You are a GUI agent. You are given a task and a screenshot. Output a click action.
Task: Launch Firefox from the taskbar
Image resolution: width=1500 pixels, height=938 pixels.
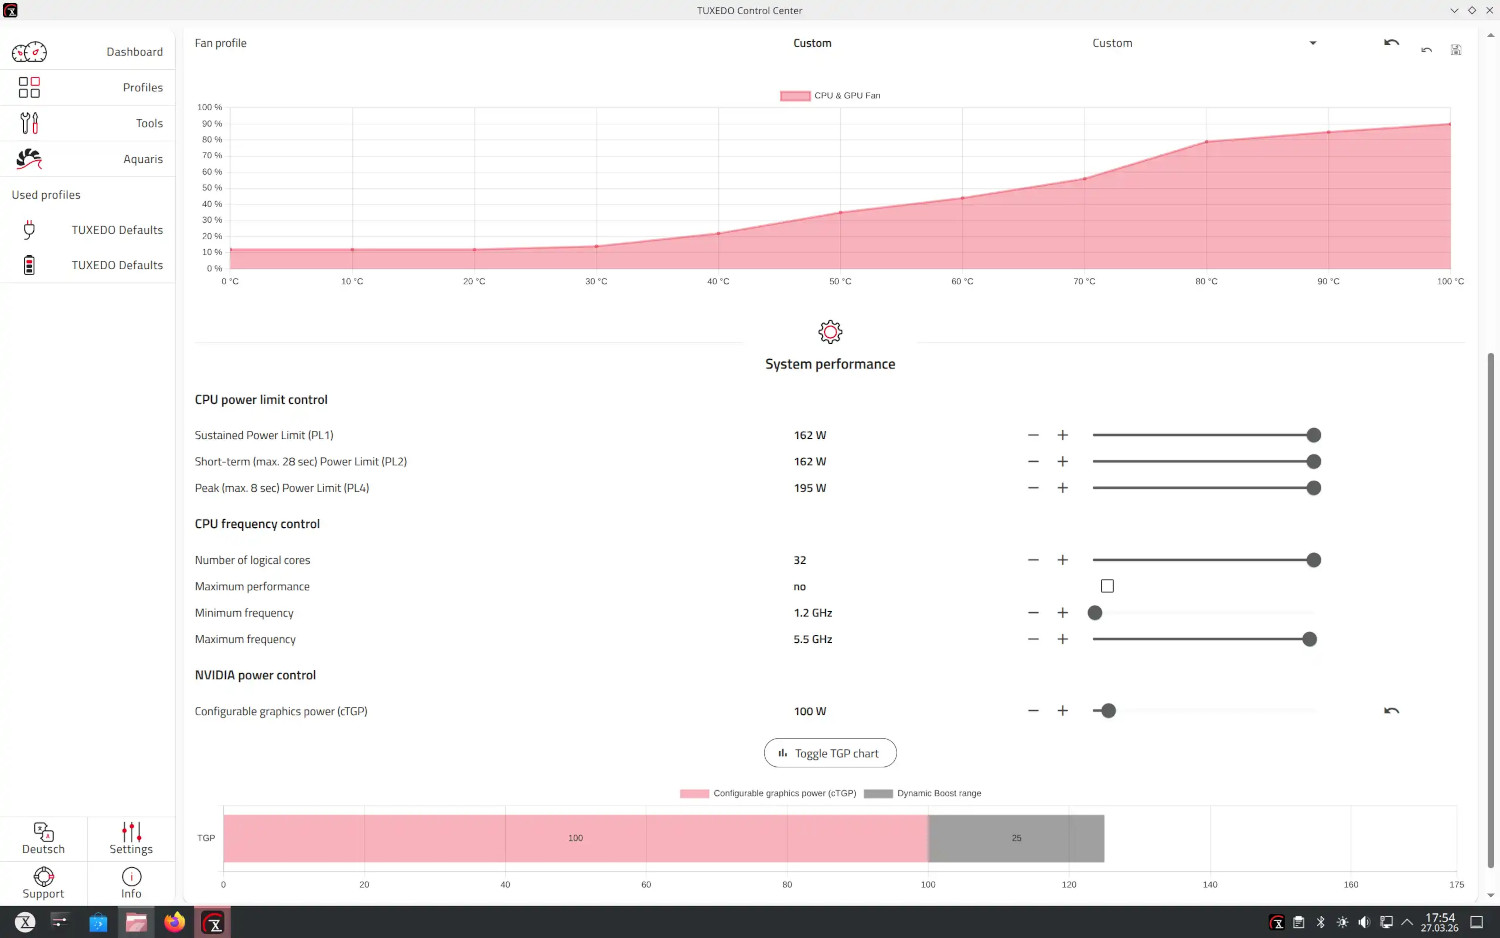point(175,922)
